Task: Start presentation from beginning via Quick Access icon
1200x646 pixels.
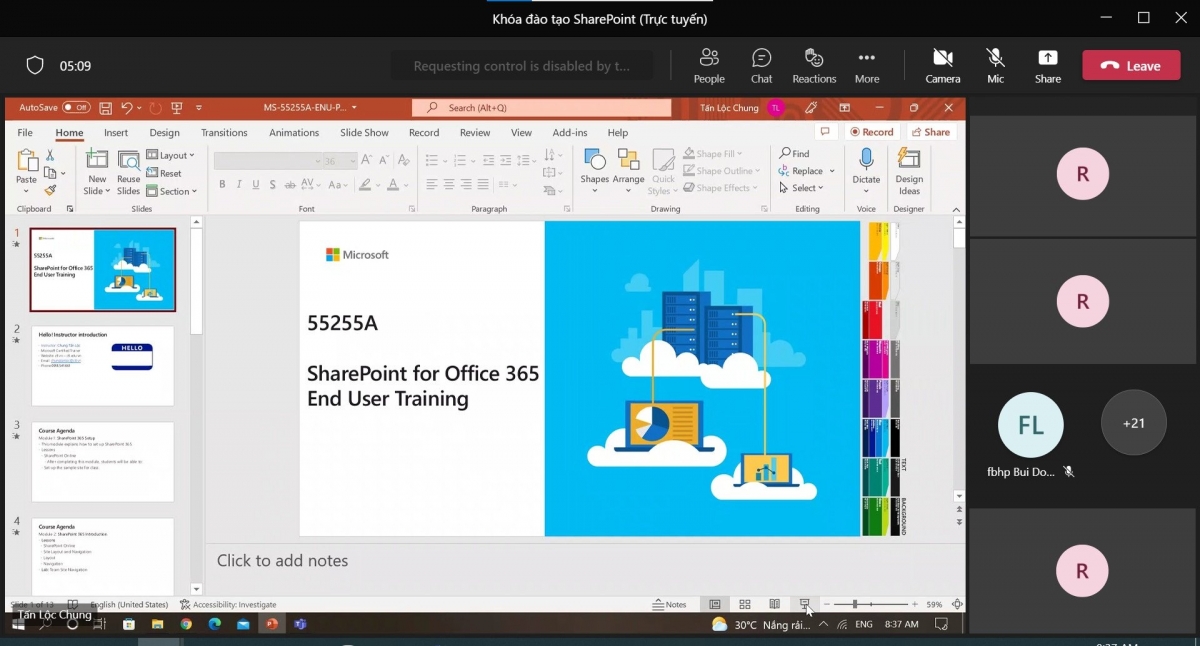Action: click(x=177, y=107)
